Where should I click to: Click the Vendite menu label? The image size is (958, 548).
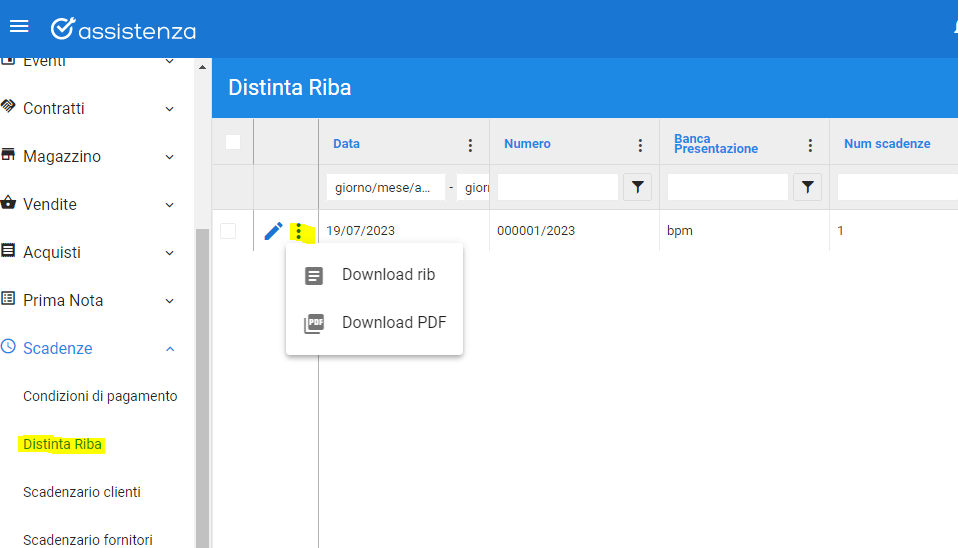point(50,204)
